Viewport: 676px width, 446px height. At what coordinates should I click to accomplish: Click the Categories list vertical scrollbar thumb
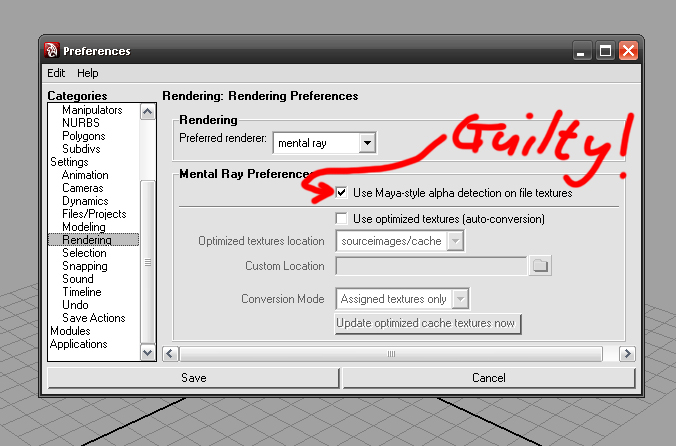point(147,262)
